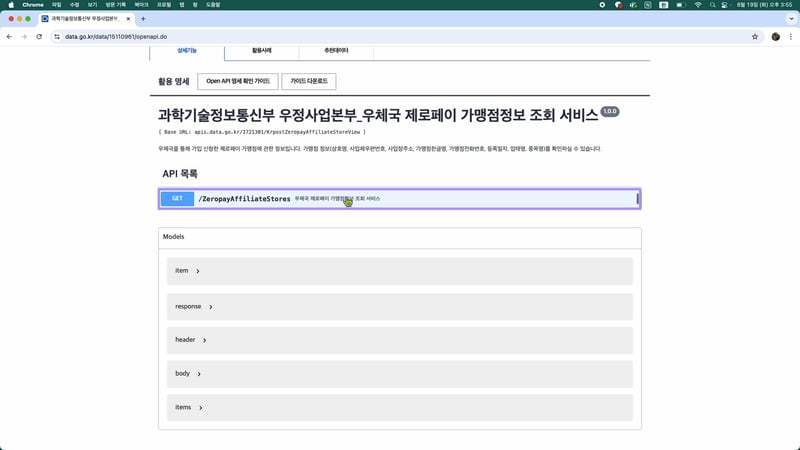Open the 보기 menu in the menu bar
The width and height of the screenshot is (800, 450).
pos(92,5)
